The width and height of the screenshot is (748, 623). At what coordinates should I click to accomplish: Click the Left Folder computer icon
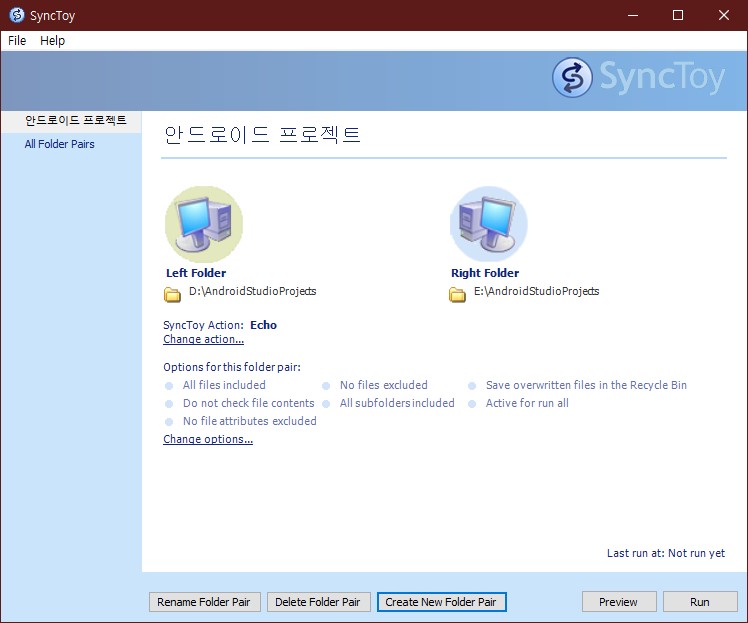pos(204,224)
